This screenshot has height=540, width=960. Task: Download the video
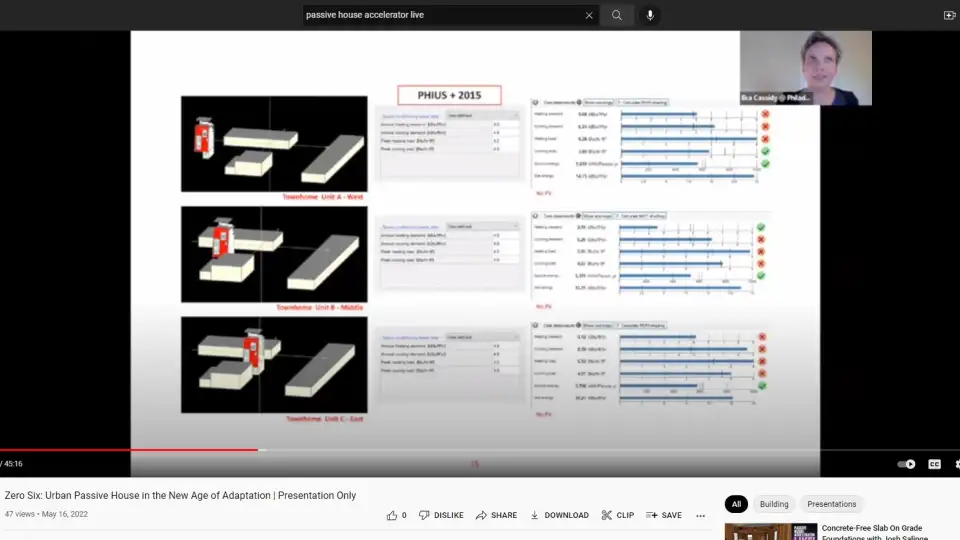click(559, 515)
